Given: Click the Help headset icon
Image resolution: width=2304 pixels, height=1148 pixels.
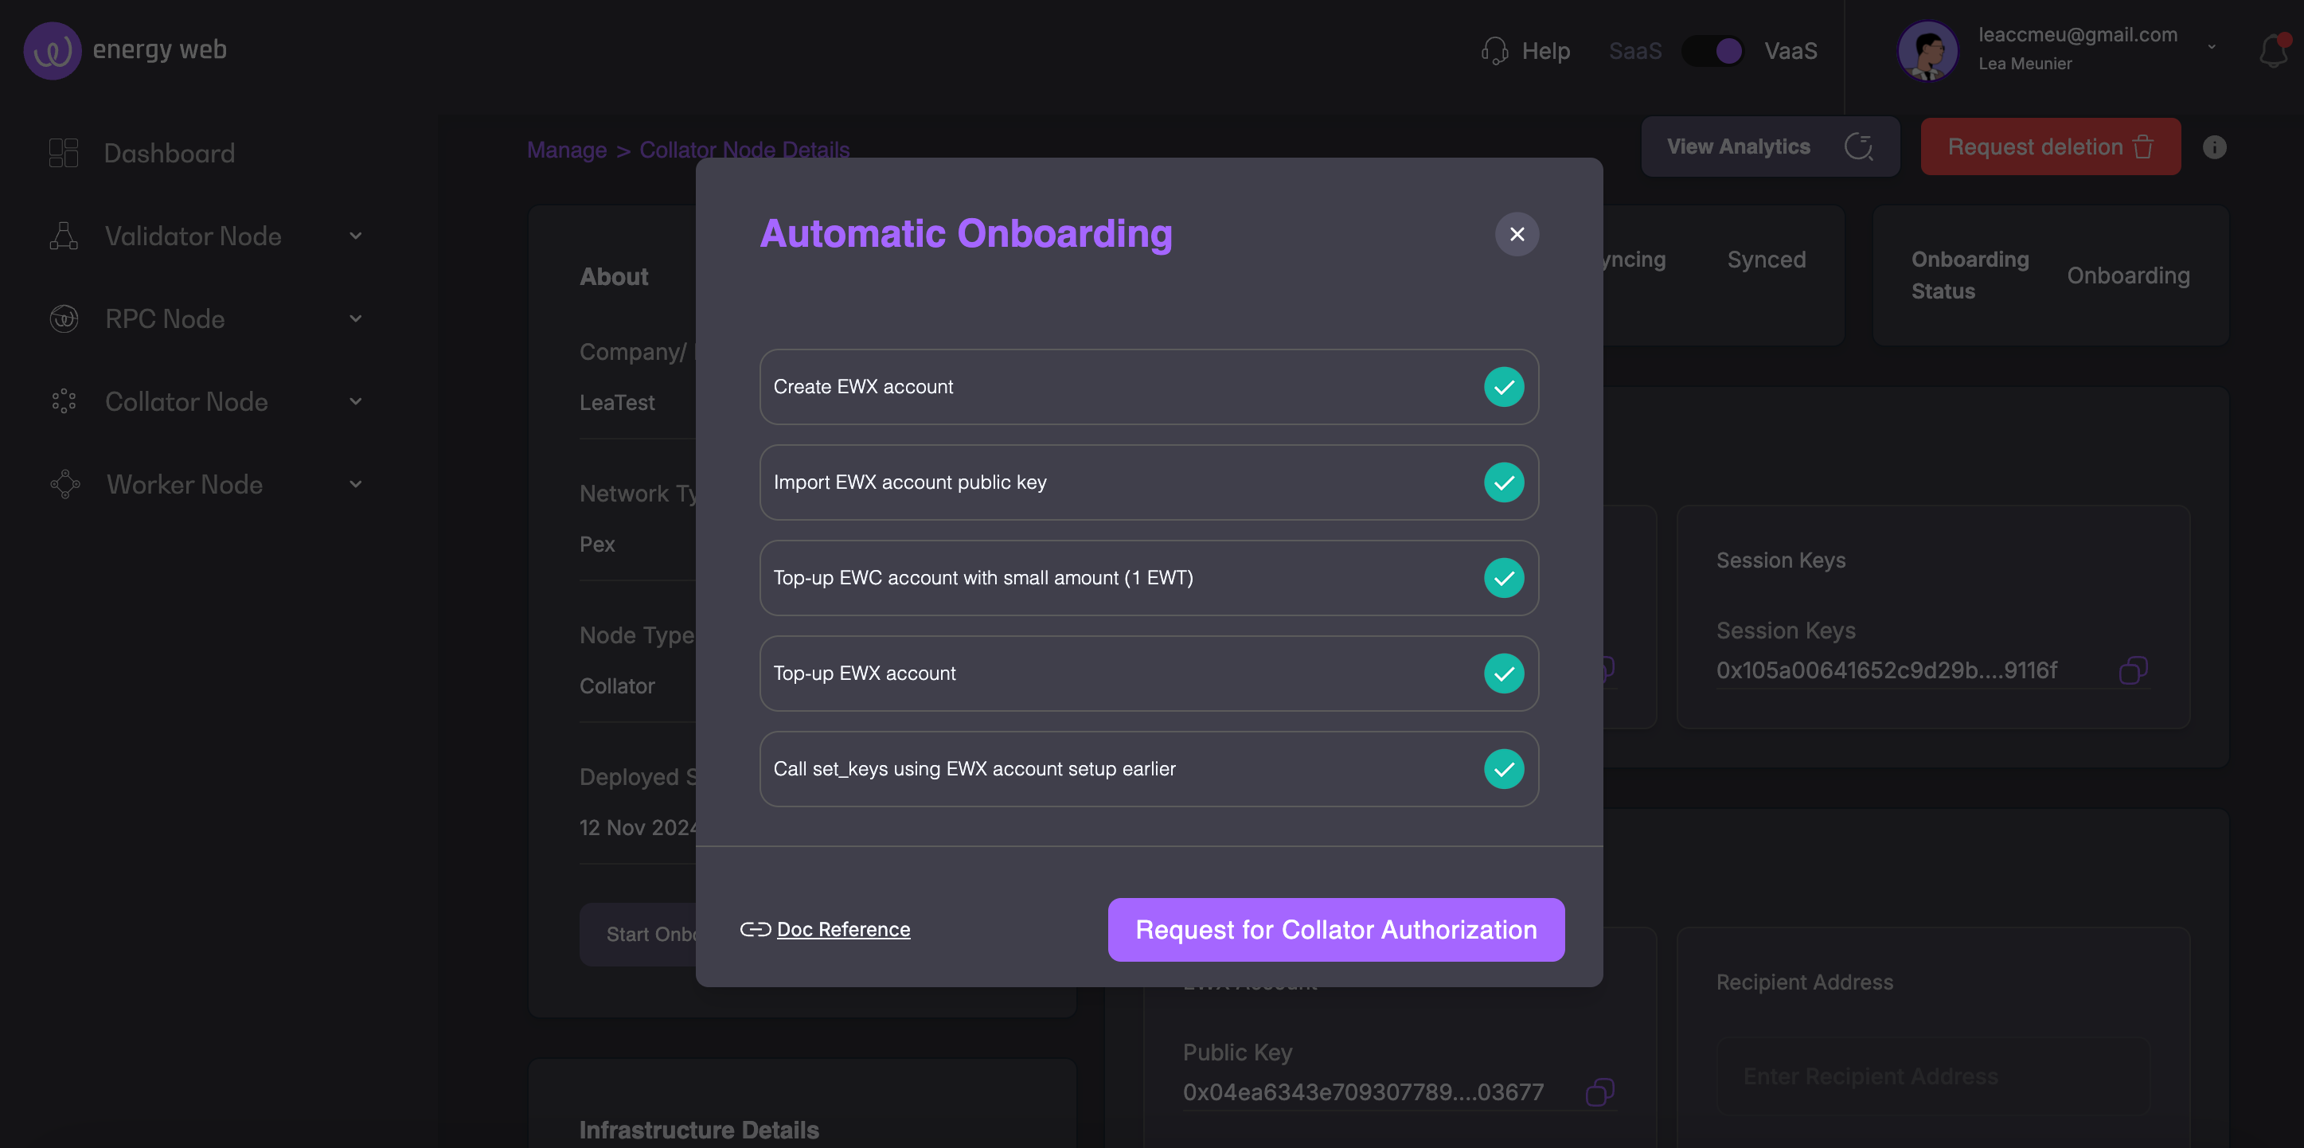Looking at the screenshot, I should pos(1494,50).
